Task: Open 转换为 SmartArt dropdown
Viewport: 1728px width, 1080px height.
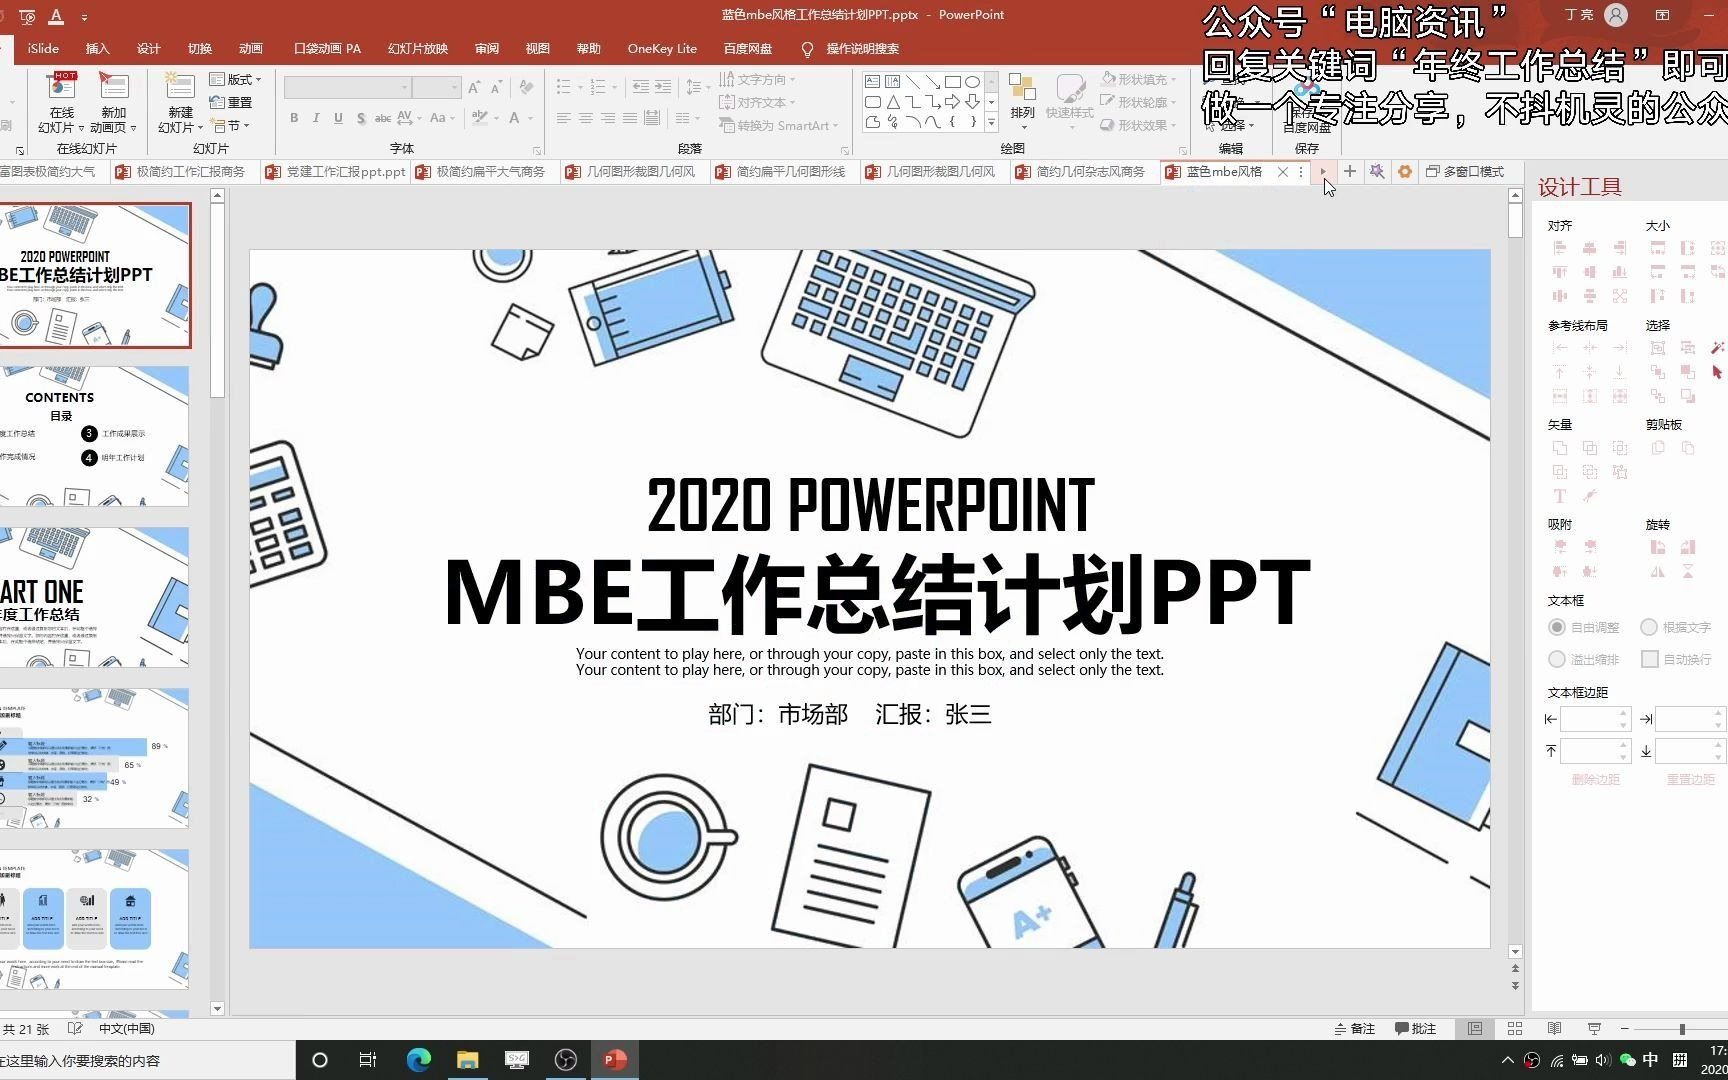Action: point(778,126)
